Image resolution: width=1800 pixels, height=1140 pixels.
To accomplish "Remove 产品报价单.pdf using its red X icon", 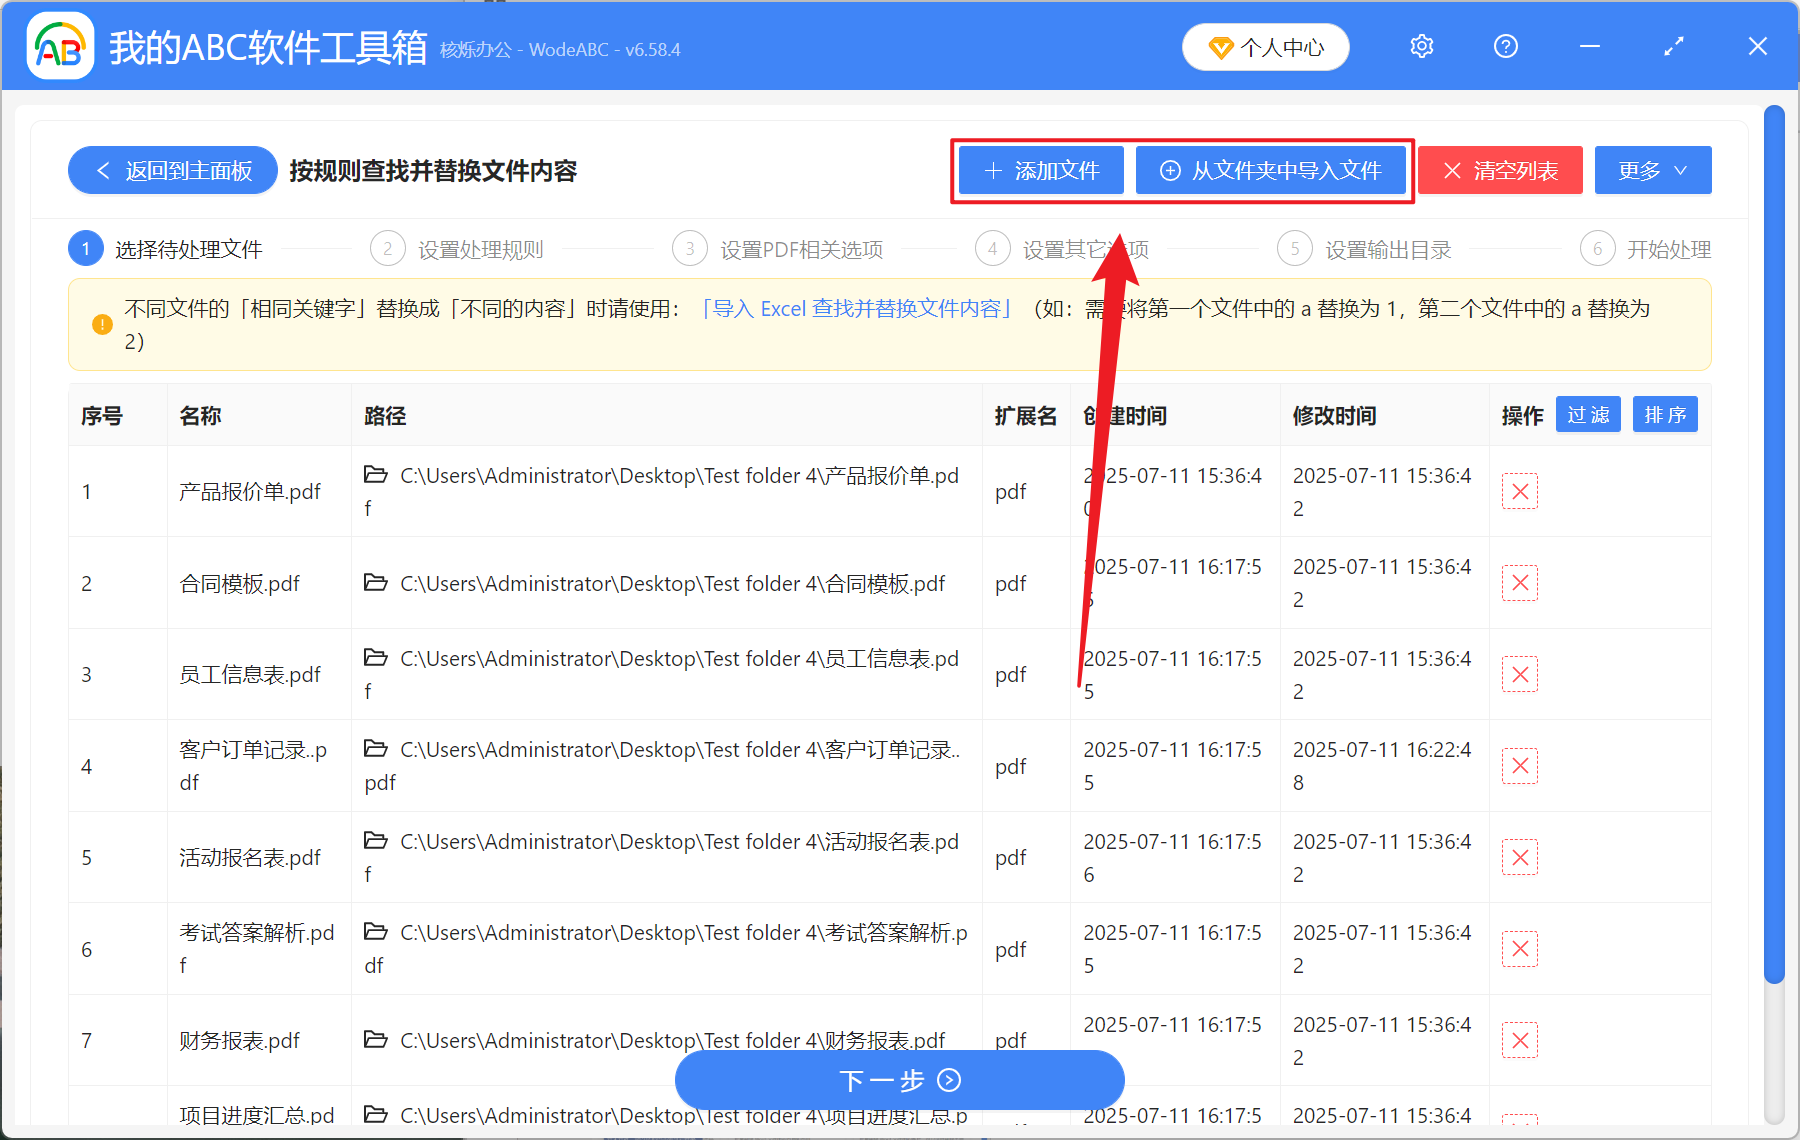I will 1519,491.
